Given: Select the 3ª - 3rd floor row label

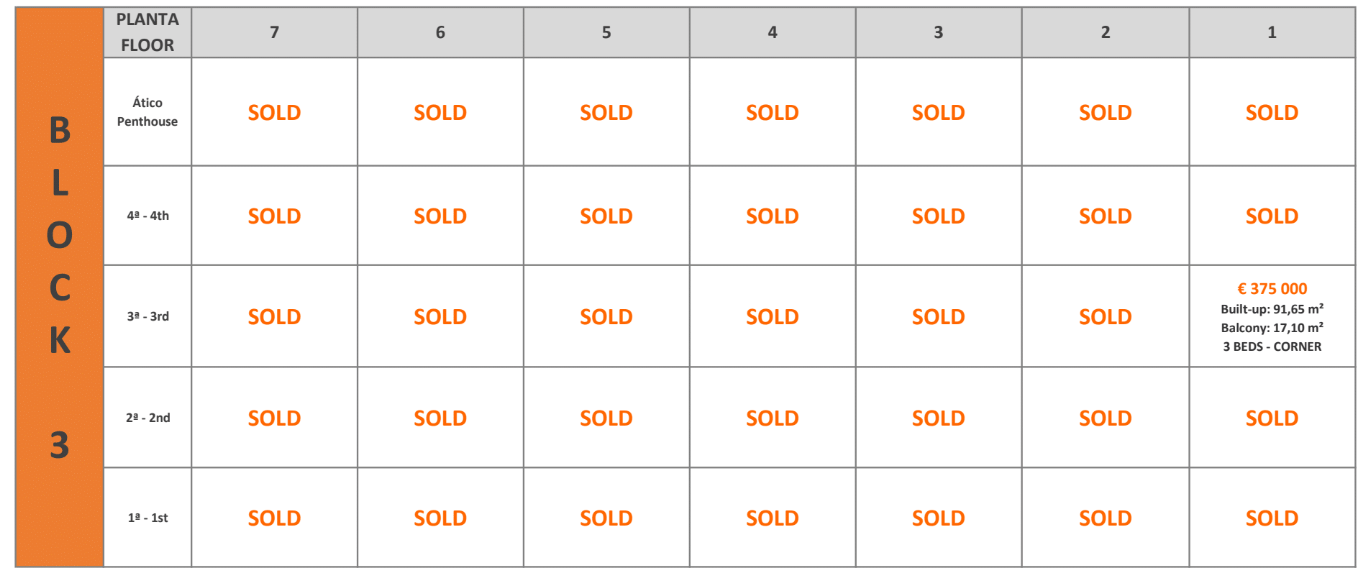Looking at the screenshot, I should coord(147,316).
